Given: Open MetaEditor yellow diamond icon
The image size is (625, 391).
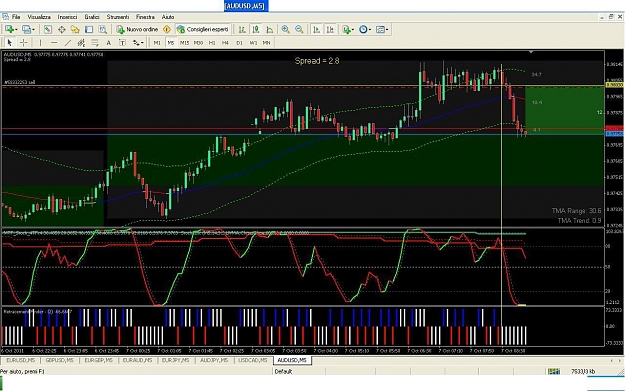Looking at the screenshot, I should (167, 29).
